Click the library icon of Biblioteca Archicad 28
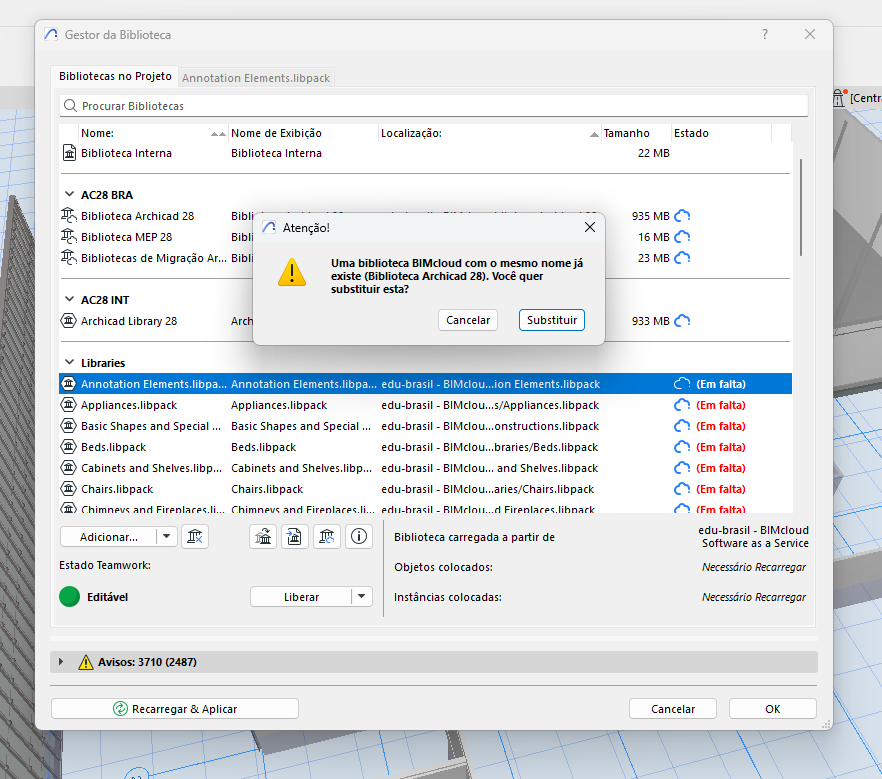 tap(69, 215)
